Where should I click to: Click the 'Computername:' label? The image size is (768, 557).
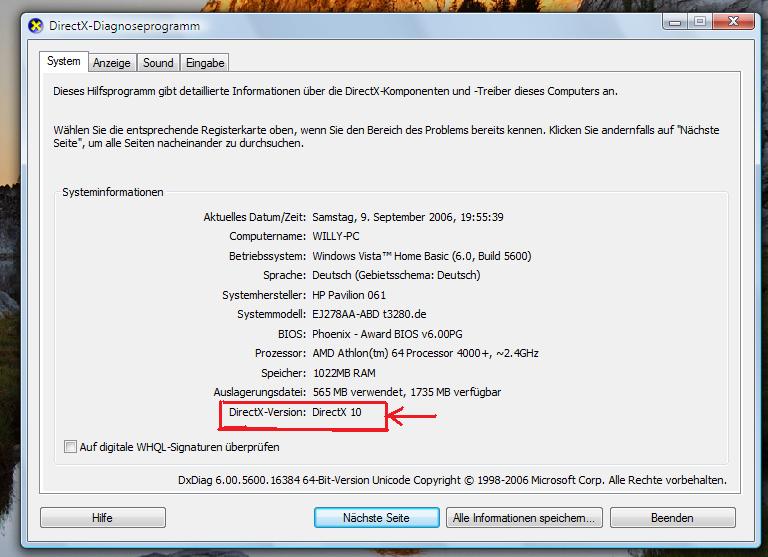[267, 236]
